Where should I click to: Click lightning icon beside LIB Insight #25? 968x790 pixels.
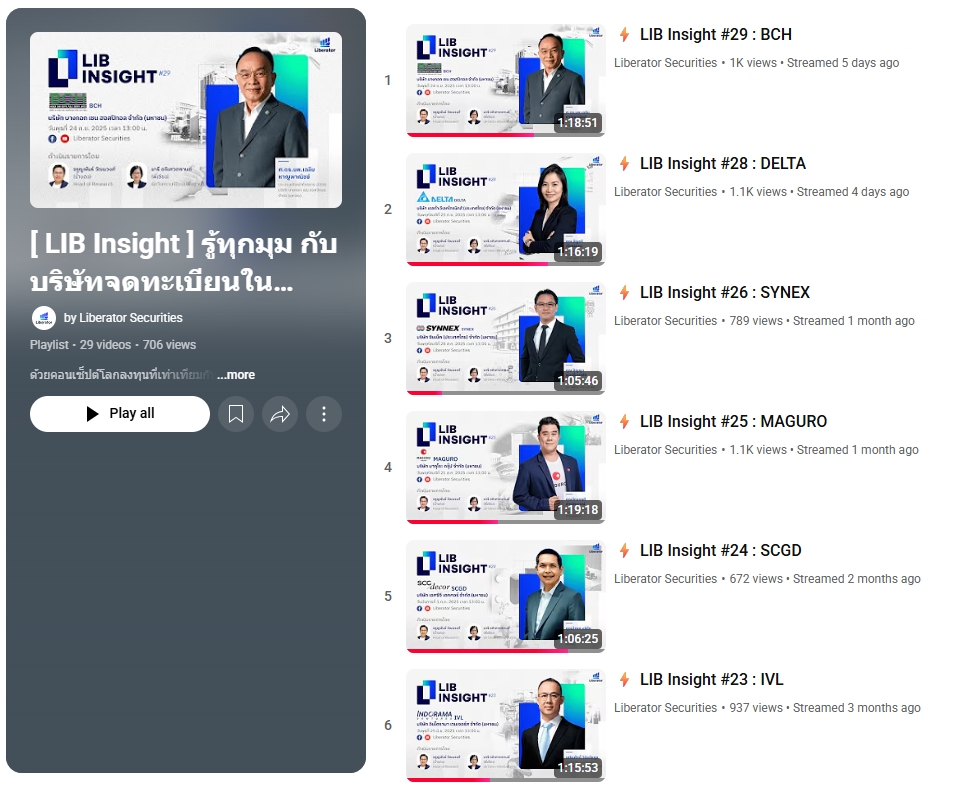[625, 422]
